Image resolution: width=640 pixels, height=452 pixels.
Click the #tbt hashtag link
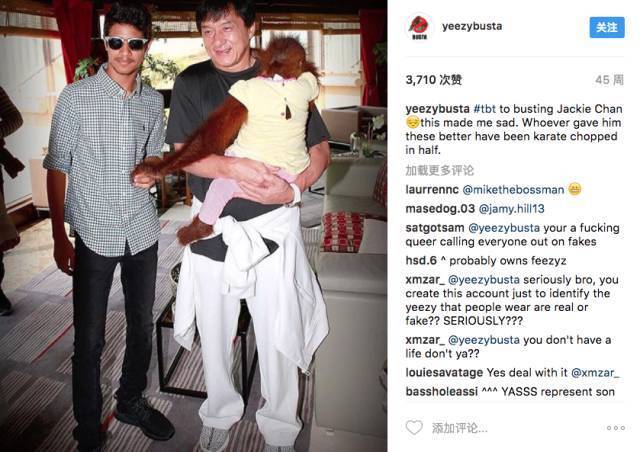[x=484, y=109]
